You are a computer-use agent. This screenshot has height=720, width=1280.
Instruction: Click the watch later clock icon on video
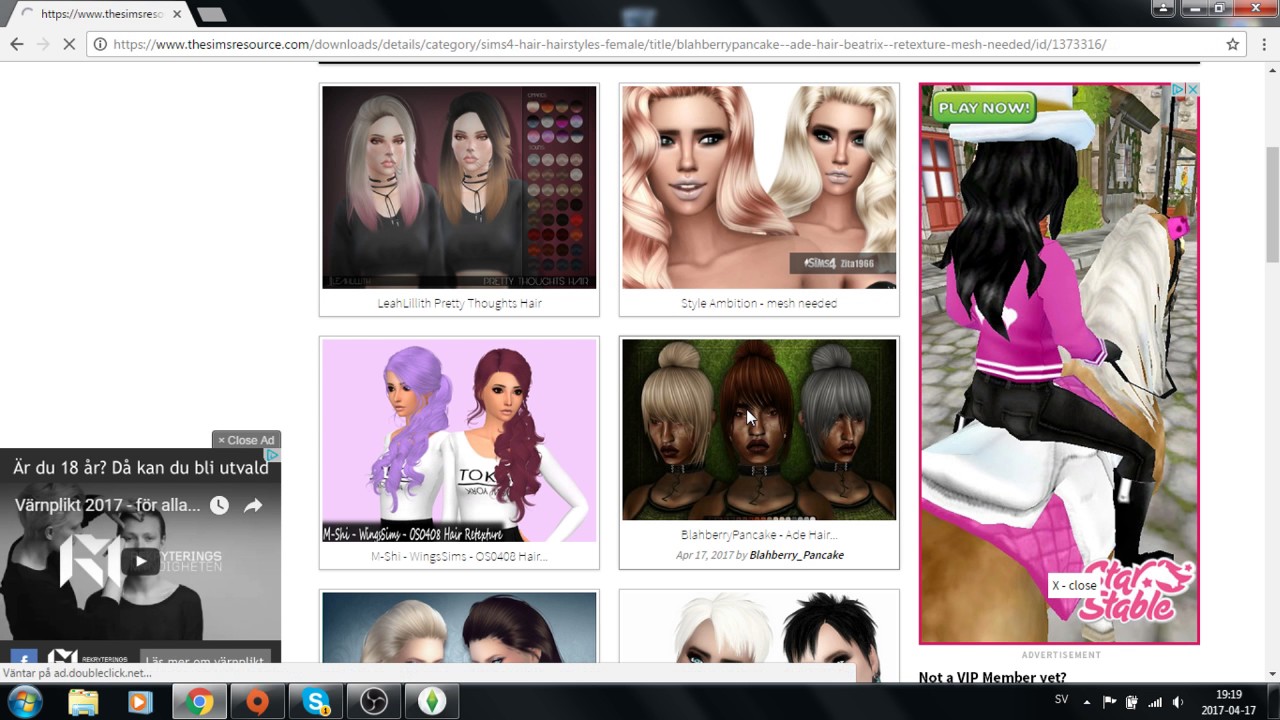tap(218, 505)
